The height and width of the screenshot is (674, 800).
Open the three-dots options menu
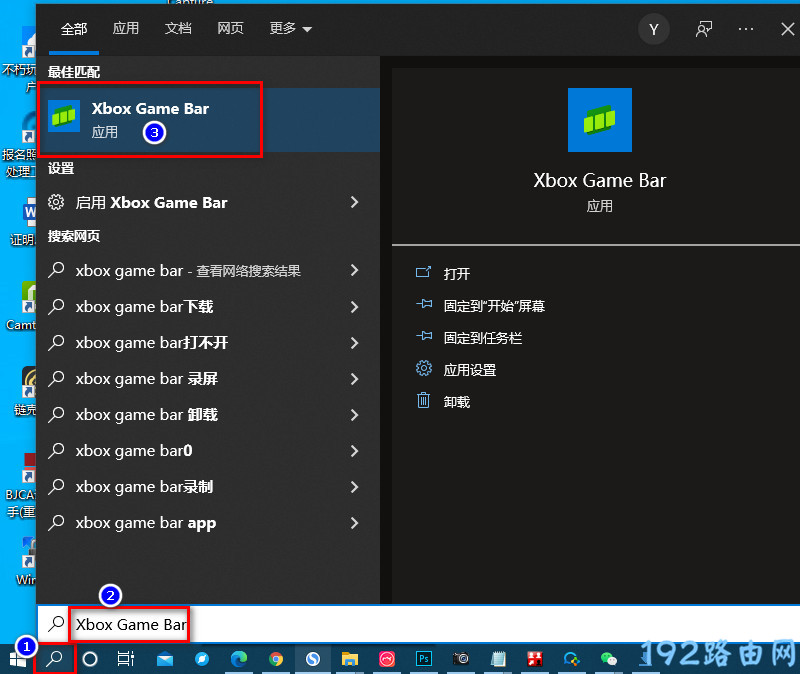(746, 29)
